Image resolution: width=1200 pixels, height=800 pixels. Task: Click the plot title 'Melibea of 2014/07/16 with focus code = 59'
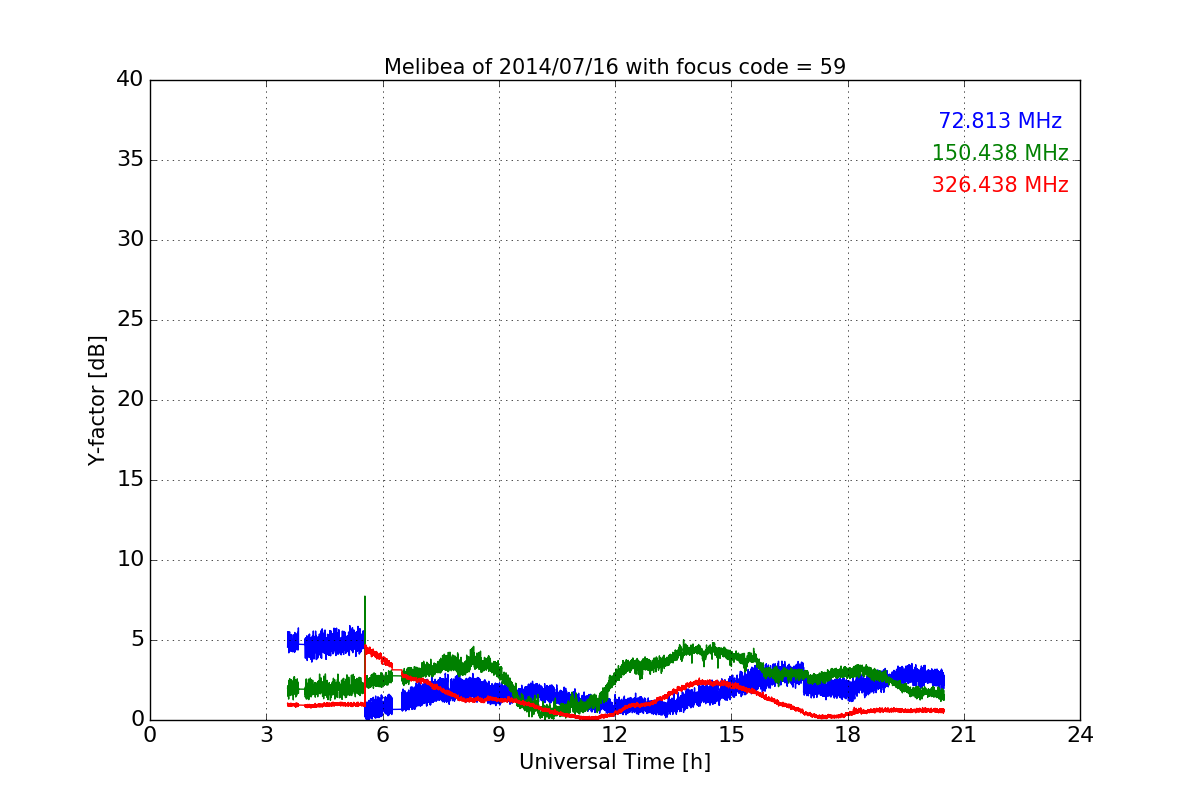click(615, 67)
